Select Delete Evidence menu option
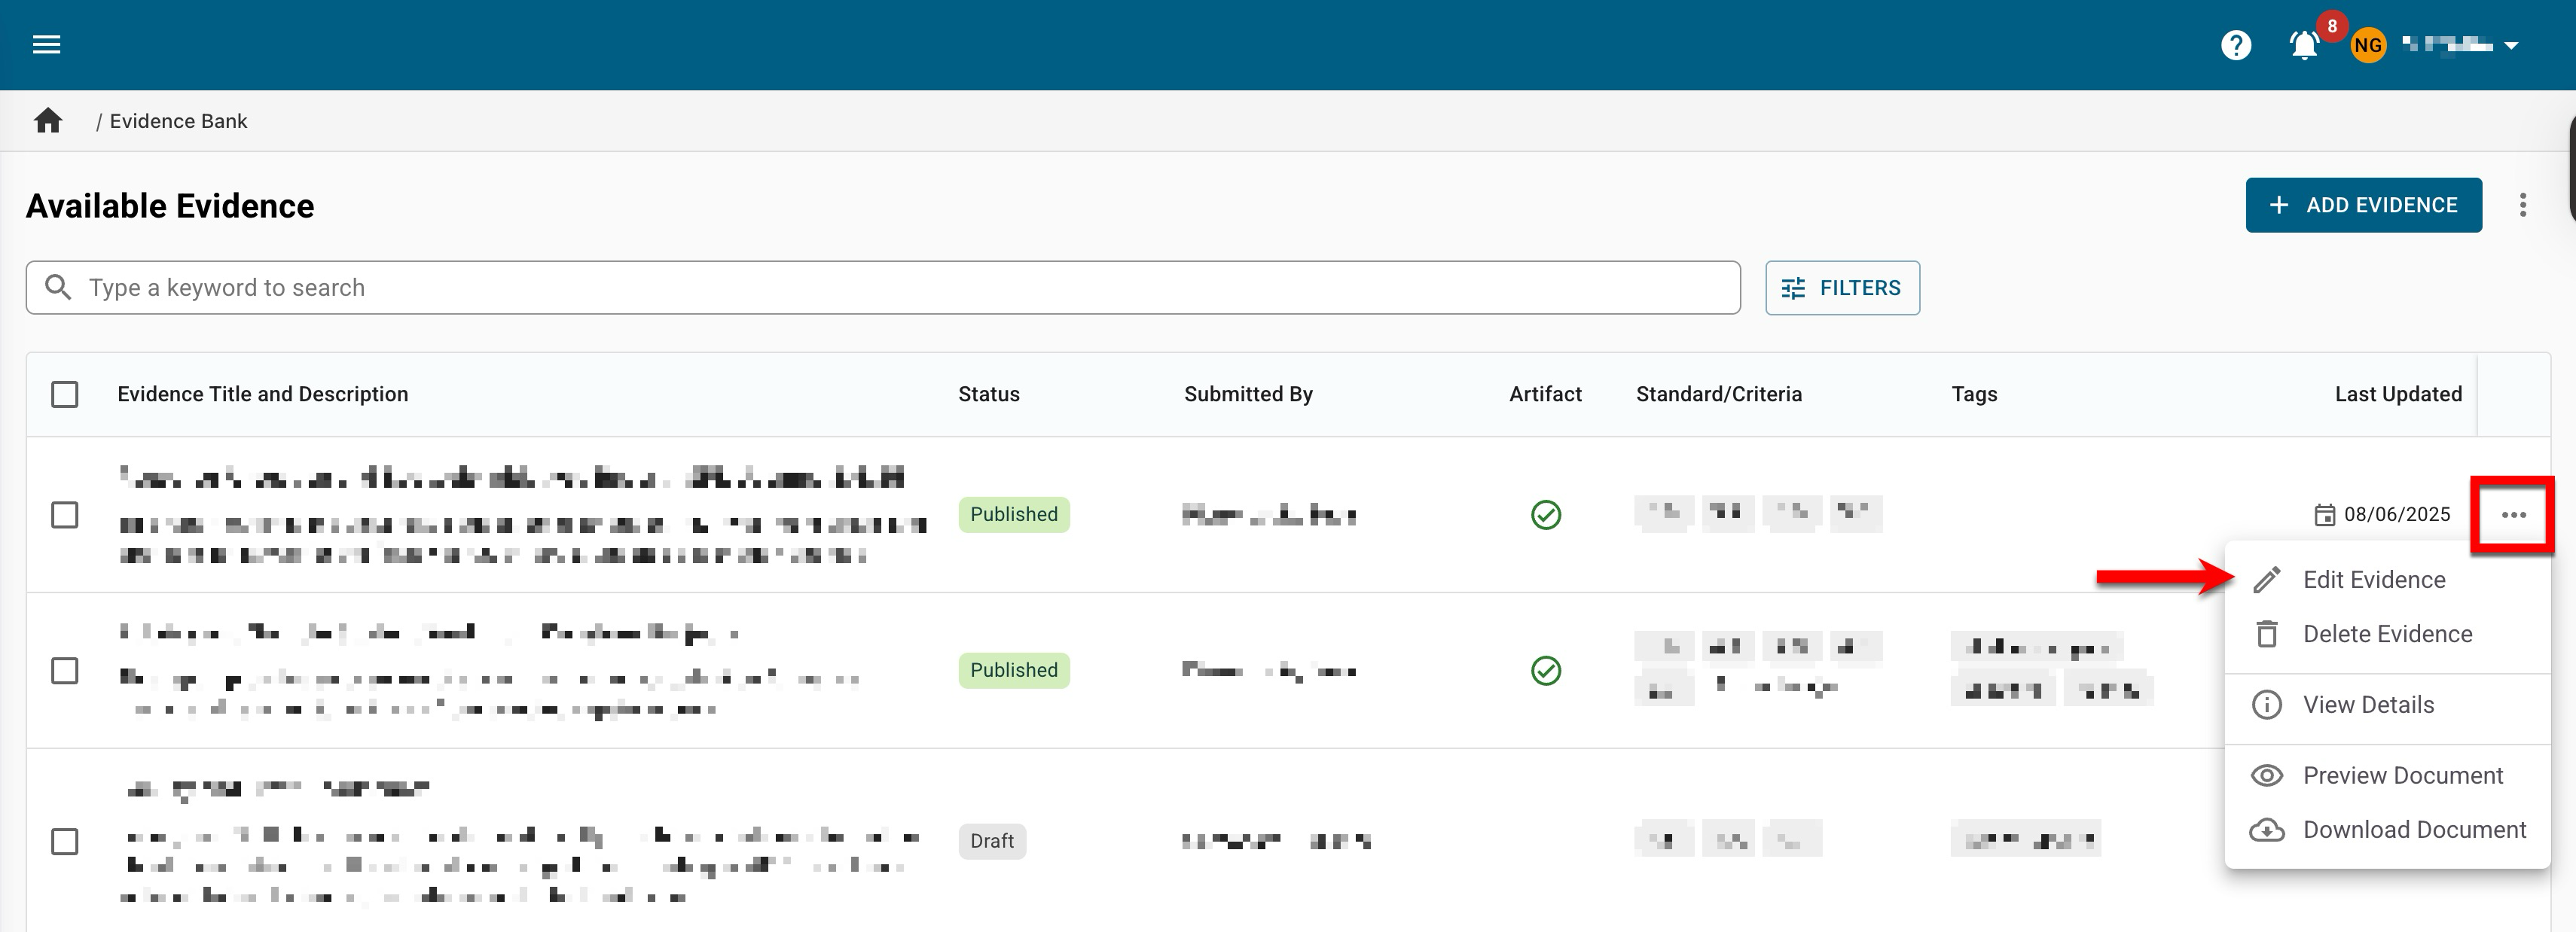 click(x=2386, y=634)
